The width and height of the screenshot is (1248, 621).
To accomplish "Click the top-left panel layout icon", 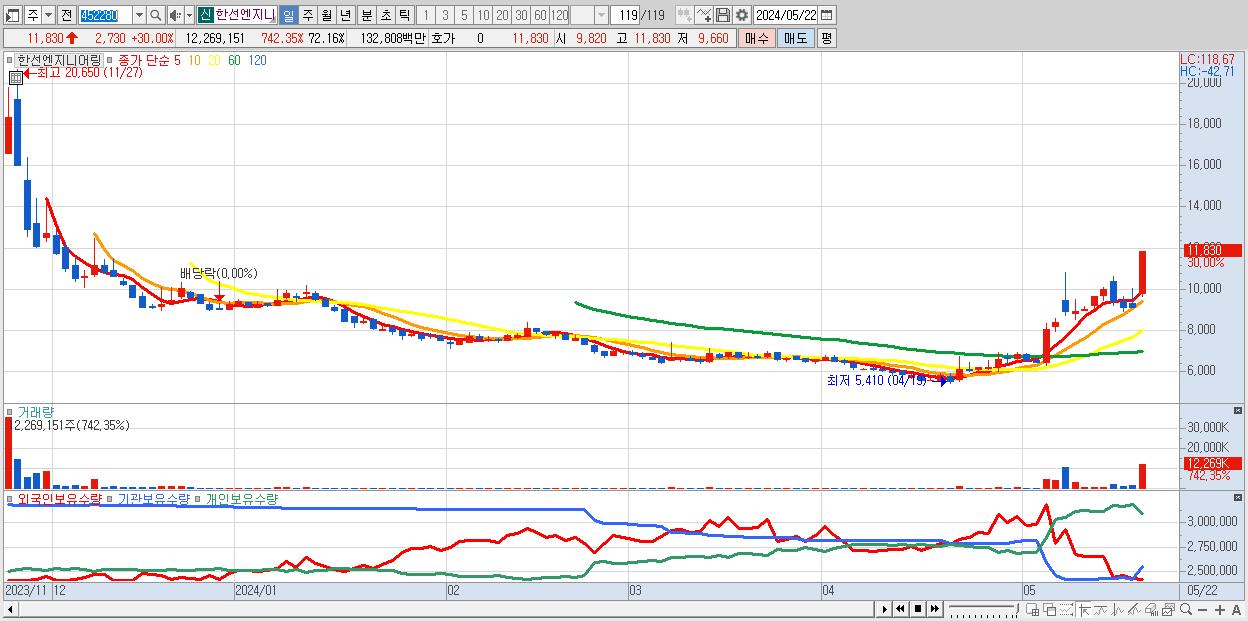I will tap(13, 15).
